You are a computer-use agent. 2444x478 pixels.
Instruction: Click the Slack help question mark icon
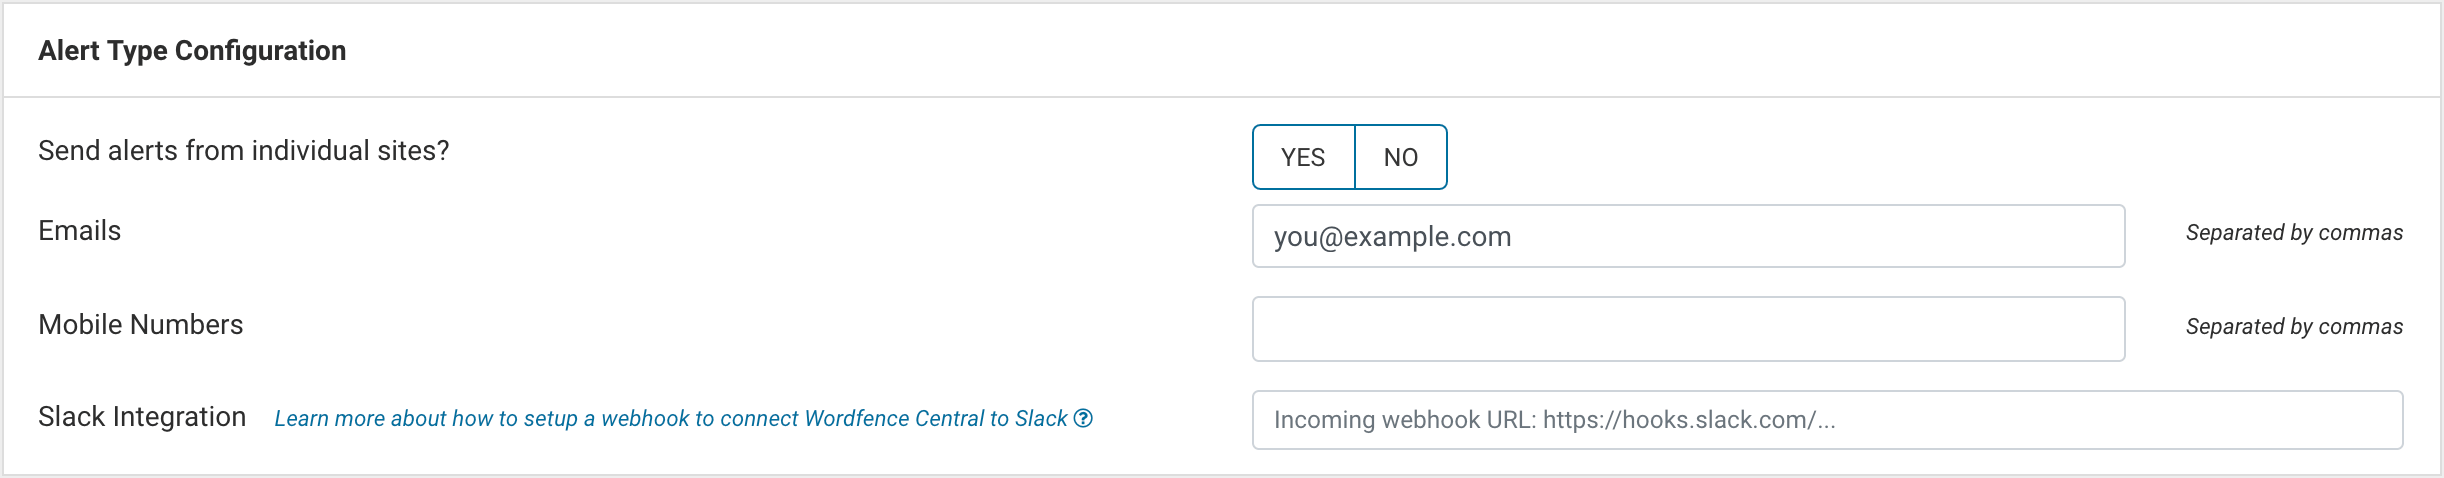tap(1083, 418)
